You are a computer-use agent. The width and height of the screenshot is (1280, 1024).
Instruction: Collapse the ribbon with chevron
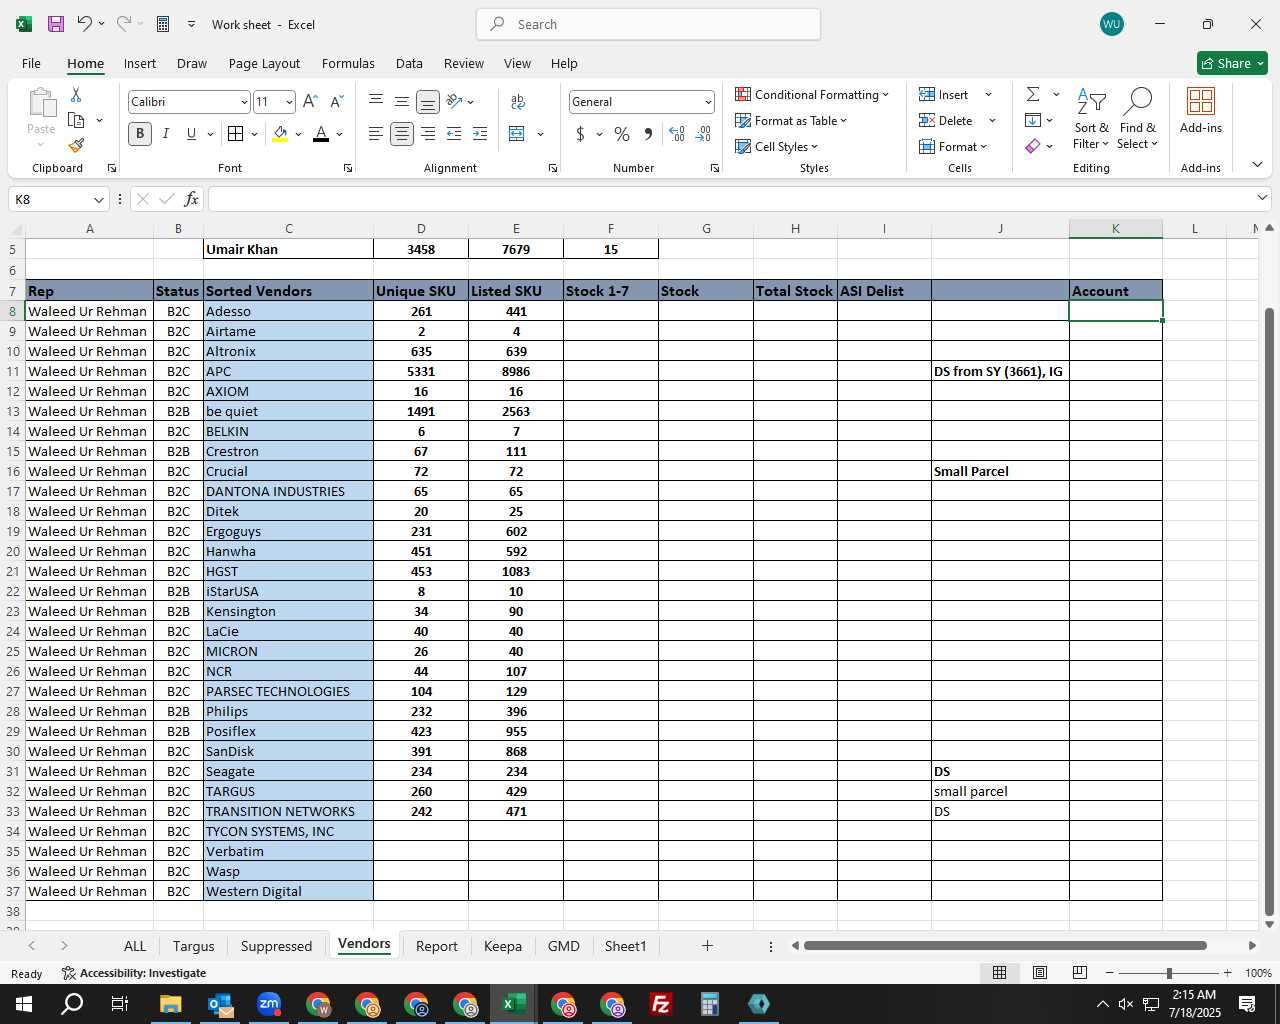(x=1257, y=165)
